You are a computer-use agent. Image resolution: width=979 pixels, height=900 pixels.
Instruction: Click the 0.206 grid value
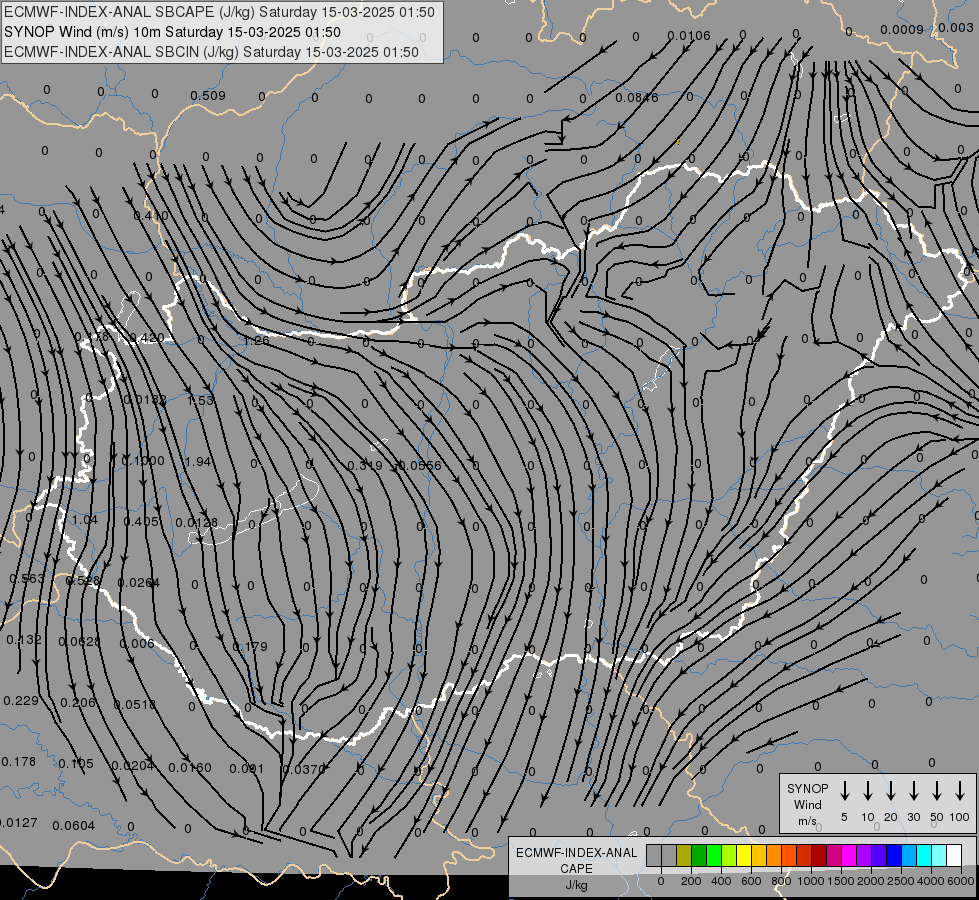(x=78, y=703)
